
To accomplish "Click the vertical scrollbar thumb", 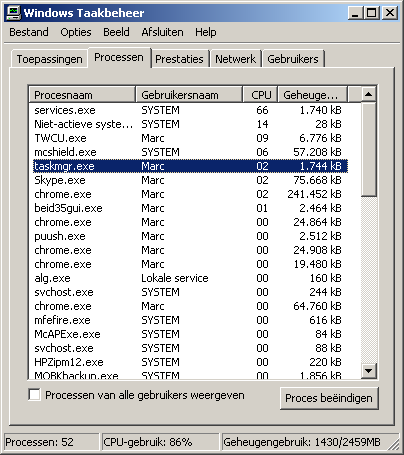I will coord(369,149).
